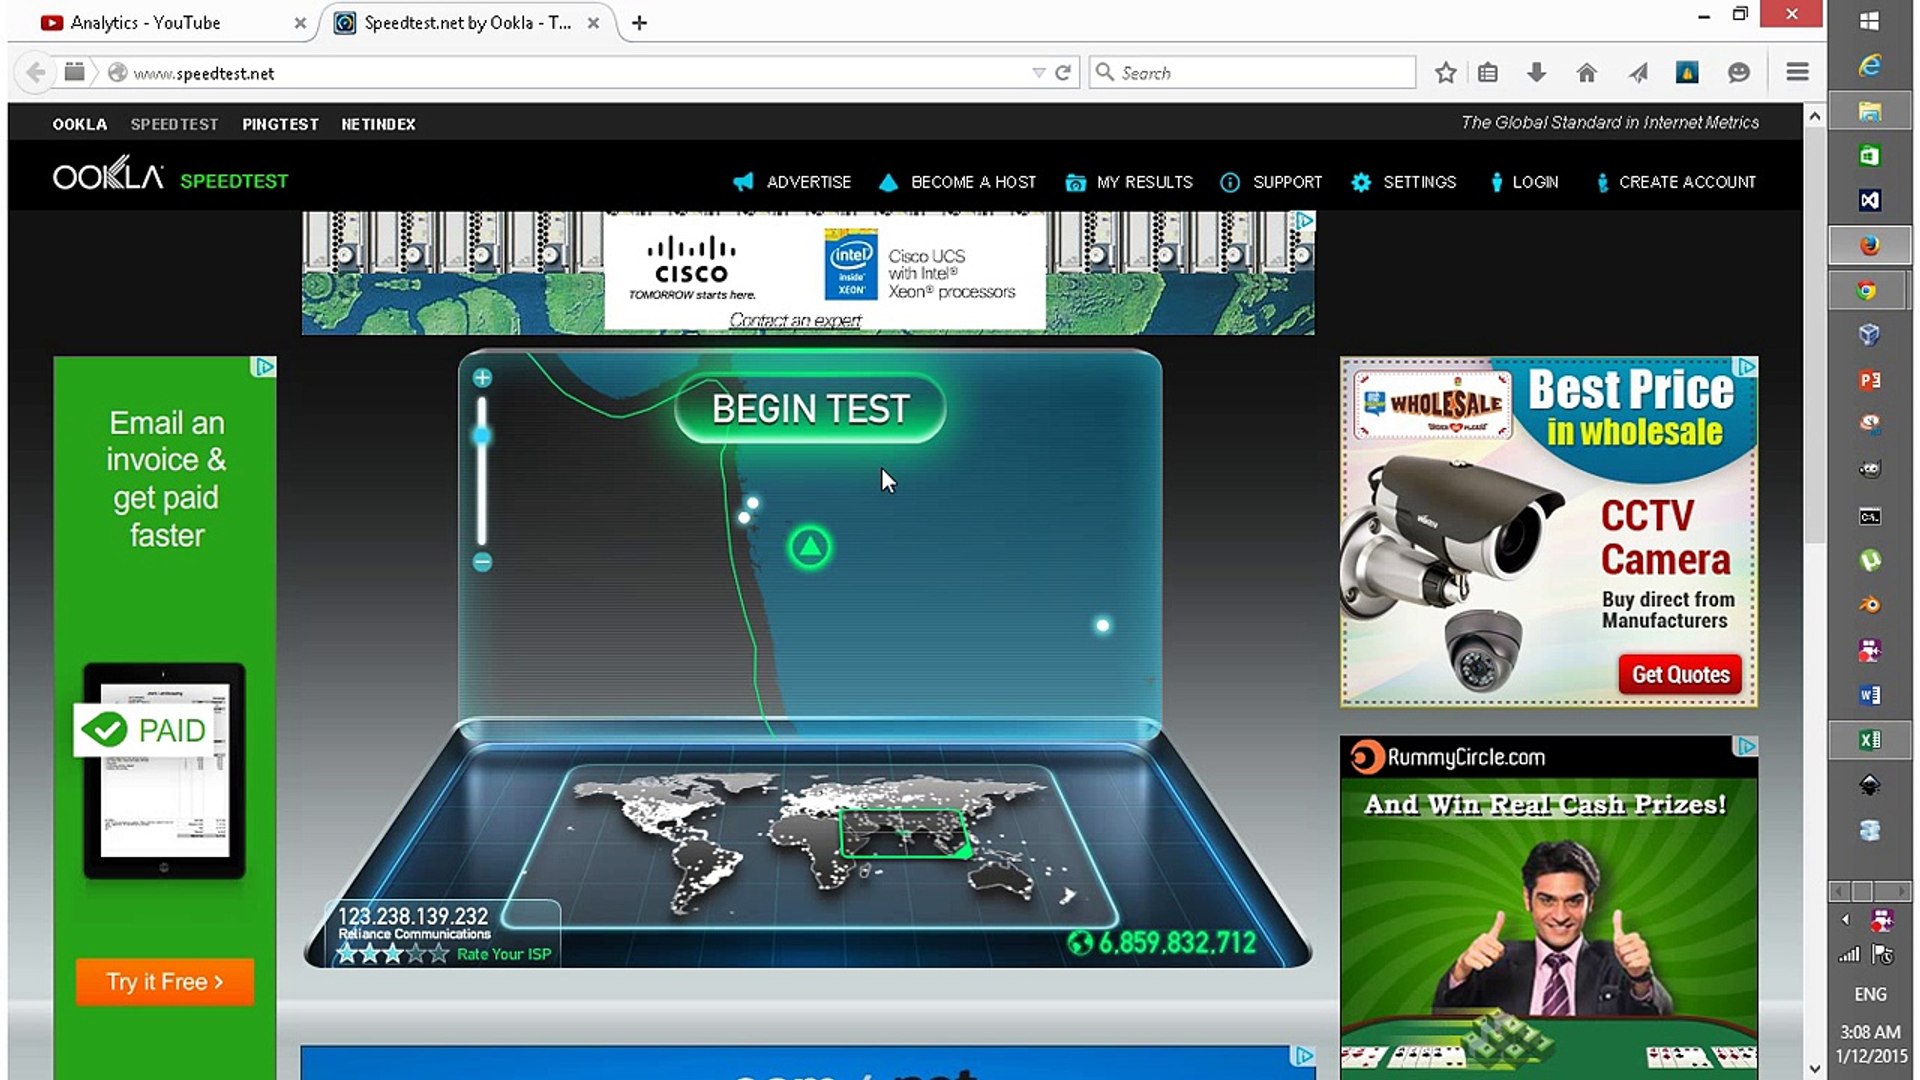The image size is (1920, 1080).
Task: Open new tab with plus button
Action: (x=640, y=22)
